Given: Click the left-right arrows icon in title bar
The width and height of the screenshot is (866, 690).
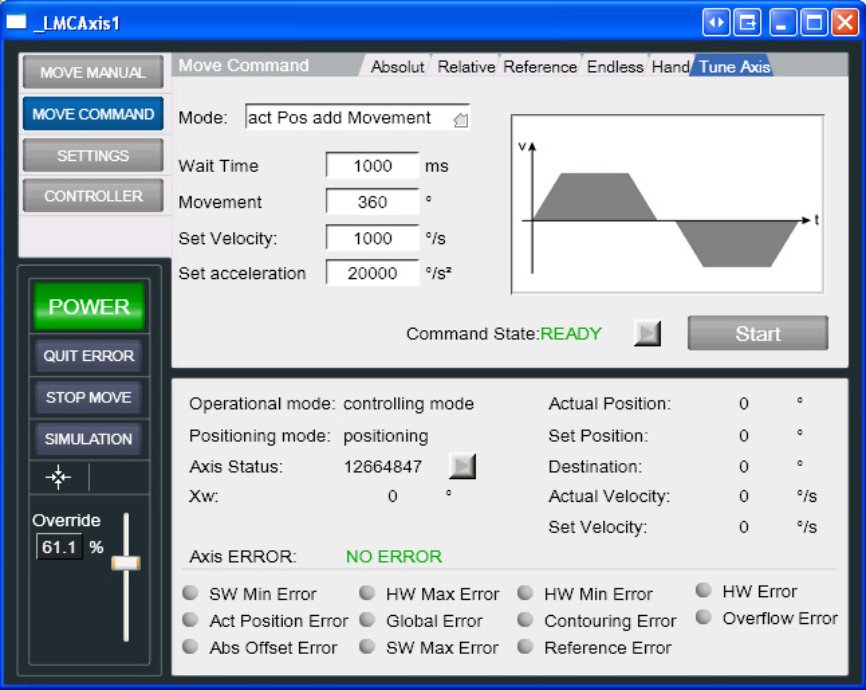Looking at the screenshot, I should point(716,23).
